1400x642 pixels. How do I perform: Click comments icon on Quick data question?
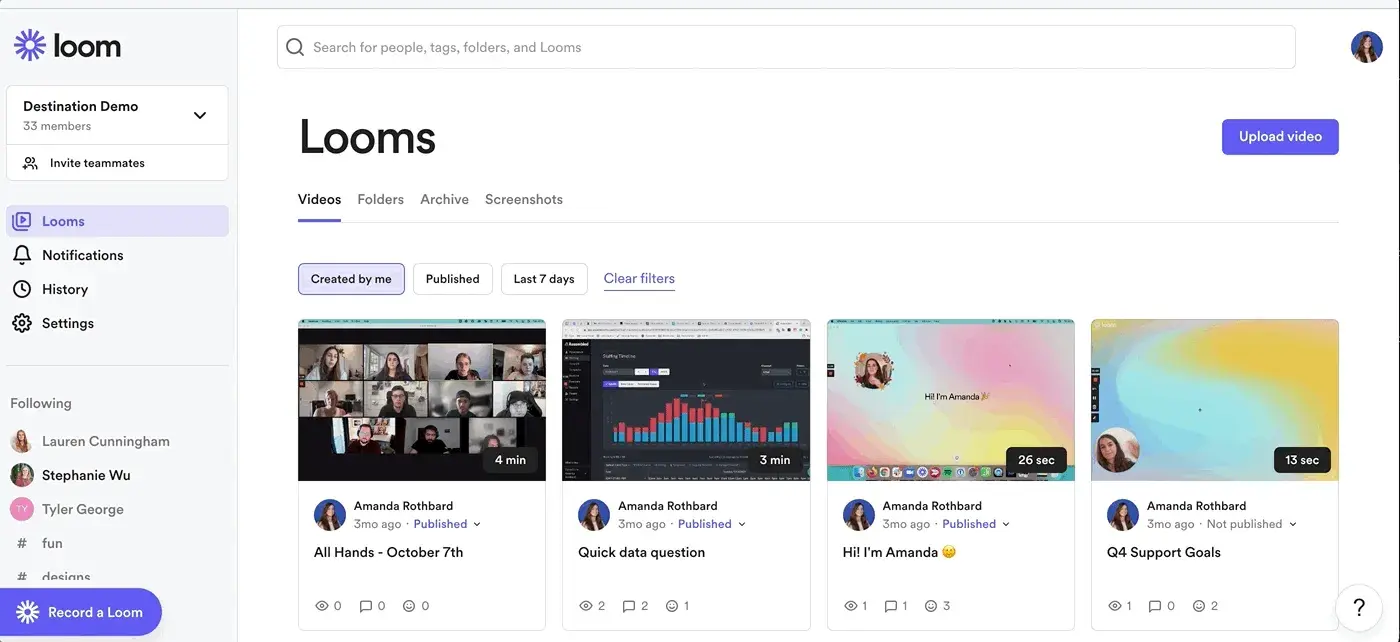coord(629,606)
